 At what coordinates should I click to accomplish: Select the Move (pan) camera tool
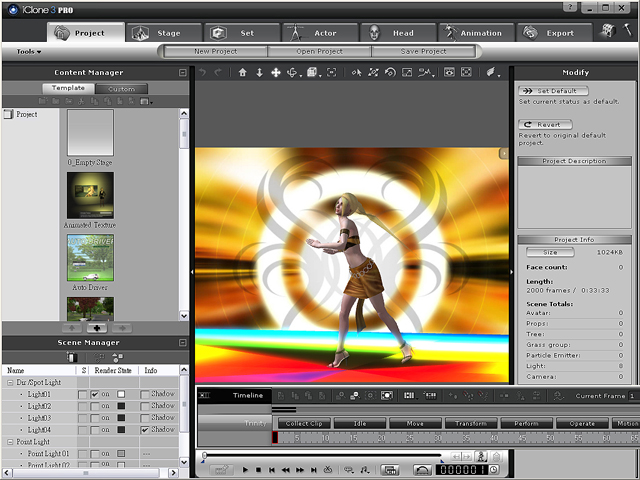pos(276,73)
